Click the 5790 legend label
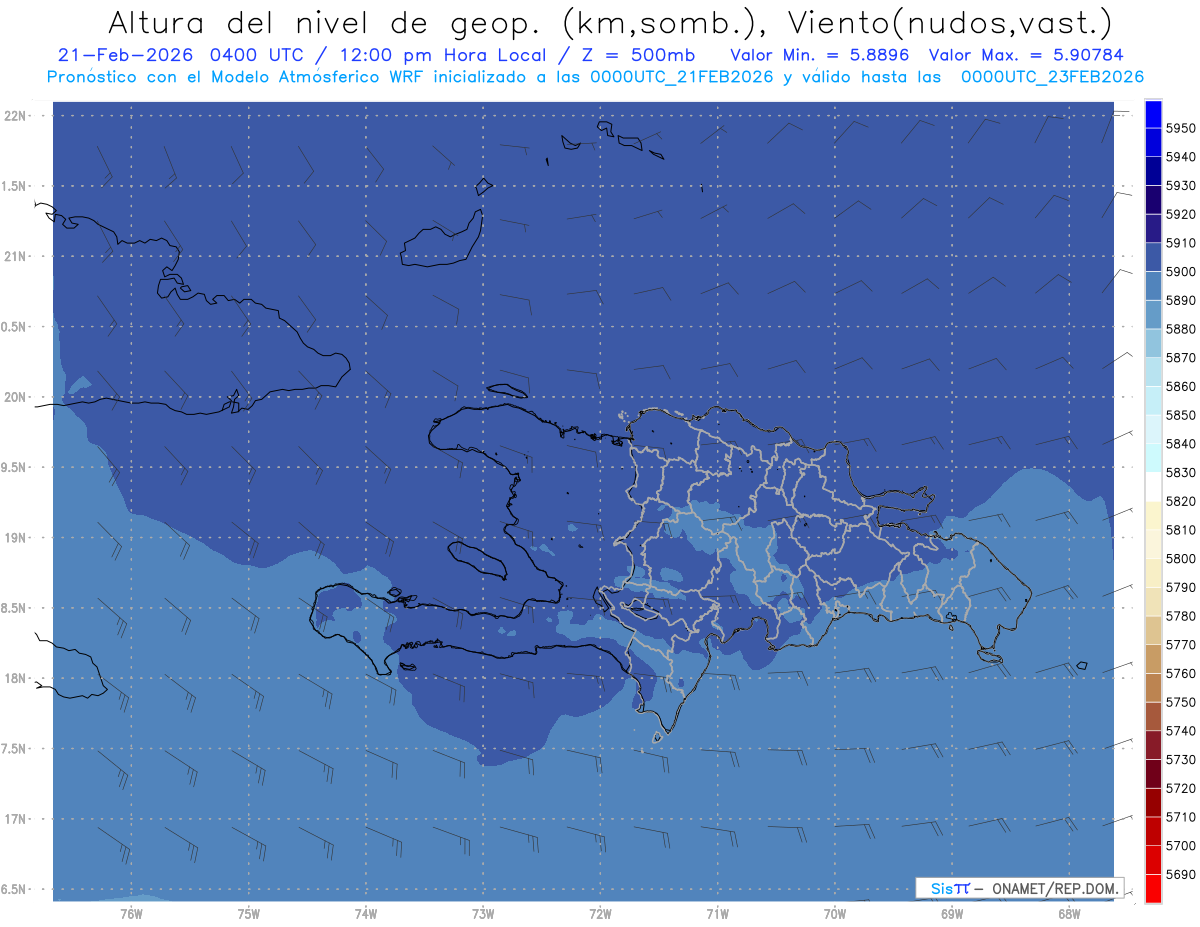The height and width of the screenshot is (927, 1200). [1181, 587]
